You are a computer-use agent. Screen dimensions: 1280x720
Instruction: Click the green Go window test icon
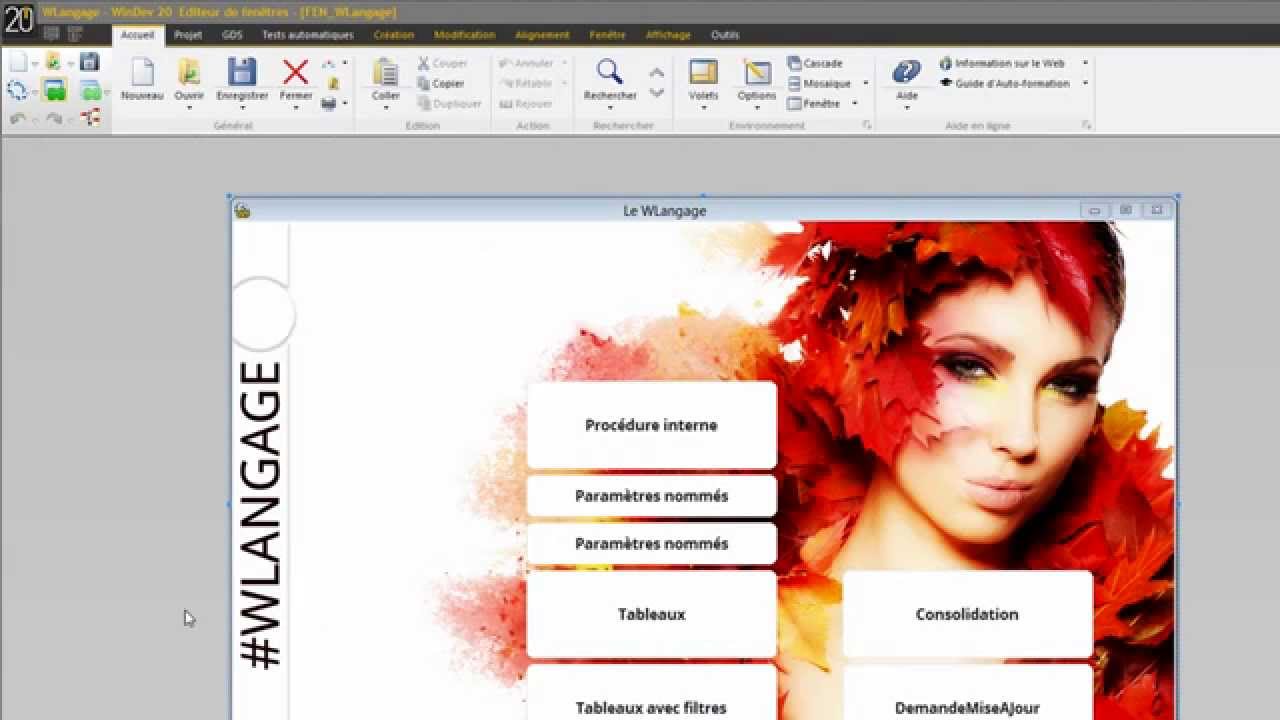pos(54,90)
